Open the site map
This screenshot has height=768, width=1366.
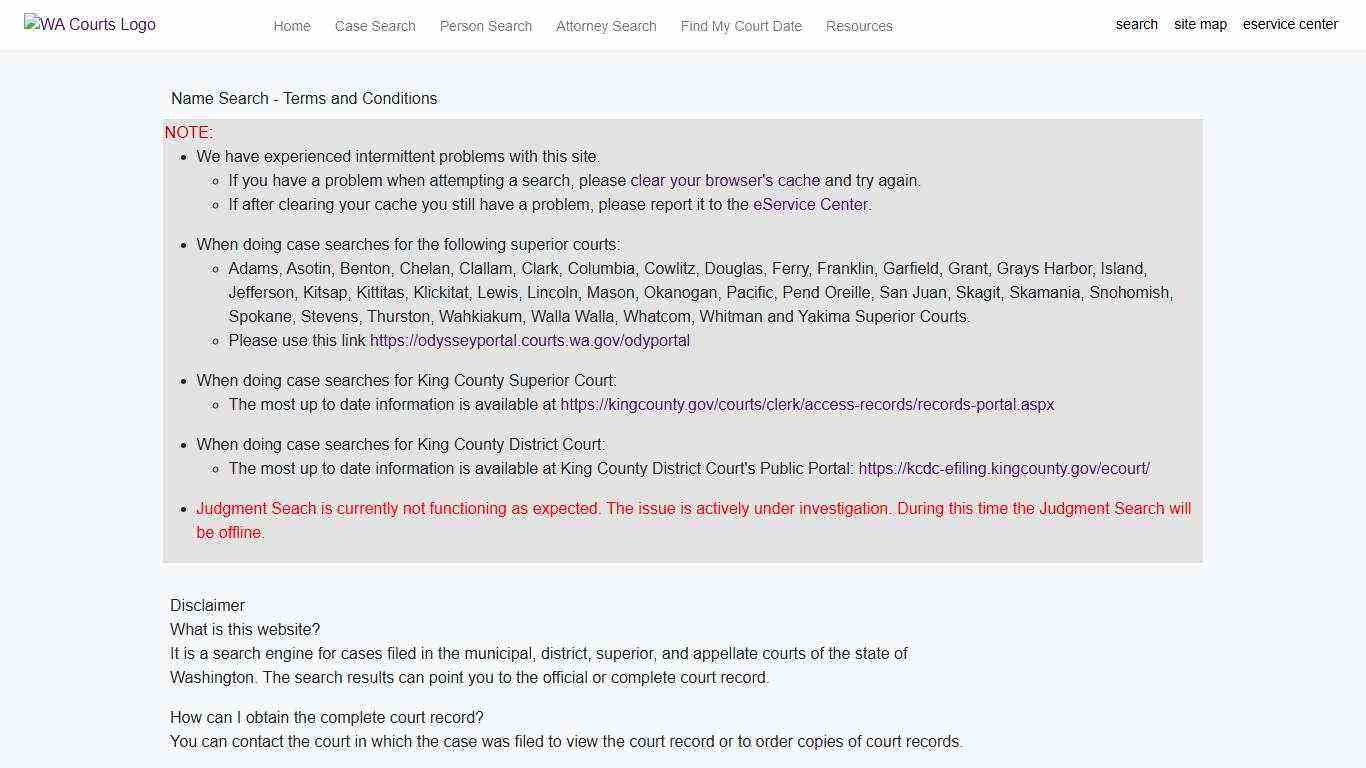click(x=1200, y=24)
